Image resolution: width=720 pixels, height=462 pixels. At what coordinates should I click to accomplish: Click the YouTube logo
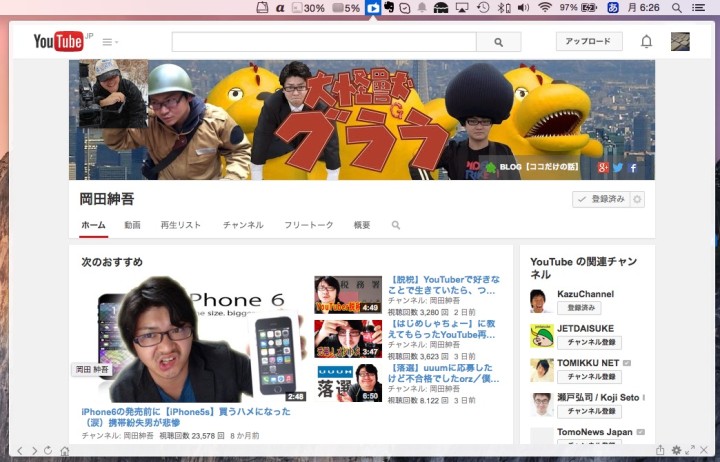(59, 41)
